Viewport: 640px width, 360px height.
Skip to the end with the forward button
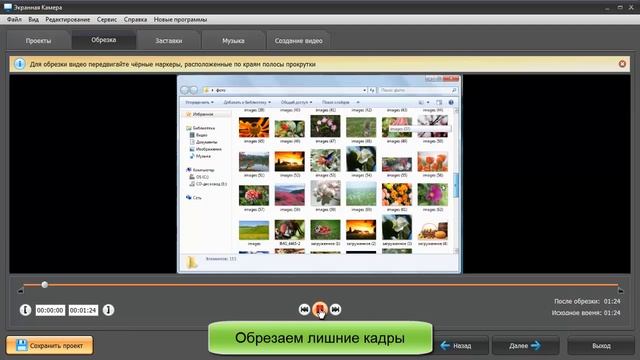[336, 310]
